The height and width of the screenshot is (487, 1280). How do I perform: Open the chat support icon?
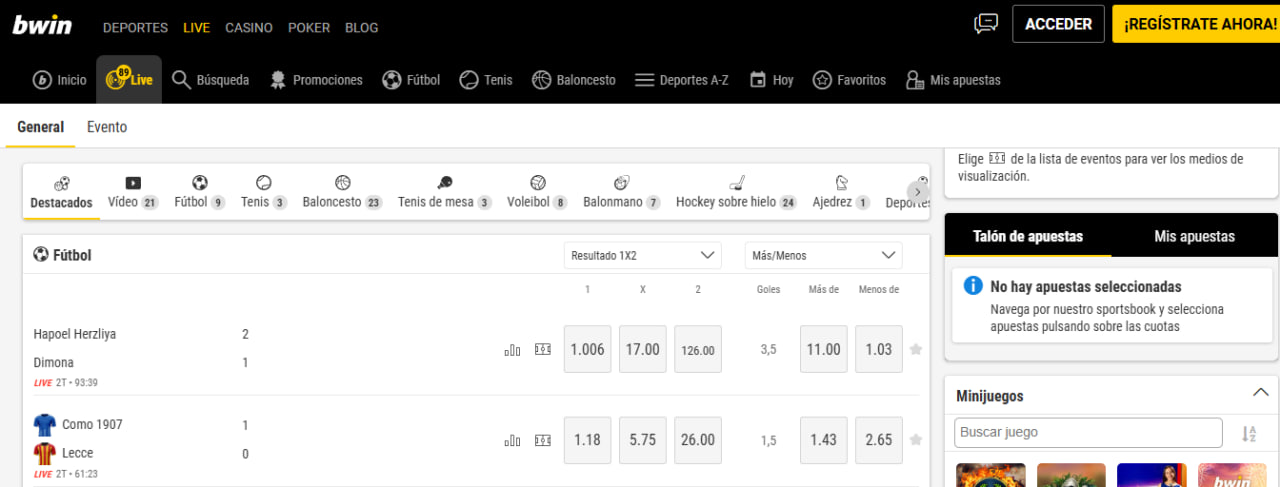(986, 24)
